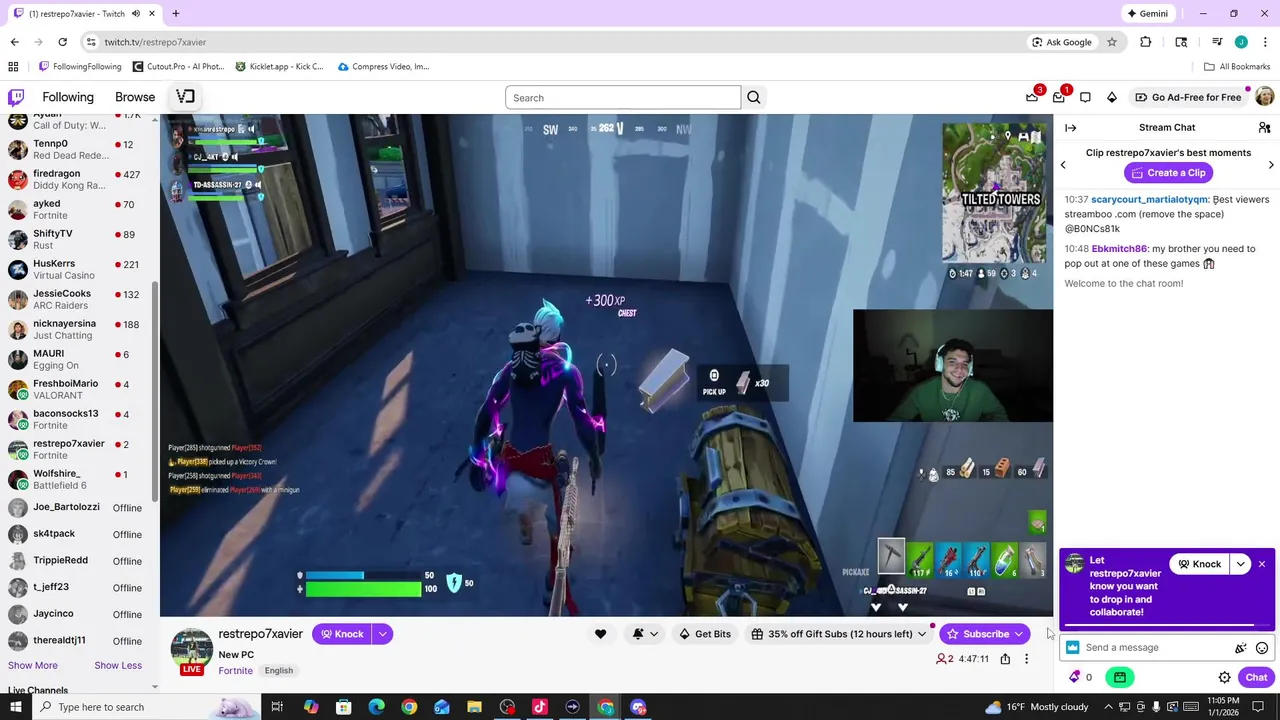Open Tenn0 channel in the sidebar
This screenshot has height=720, width=1280.
pos(78,149)
